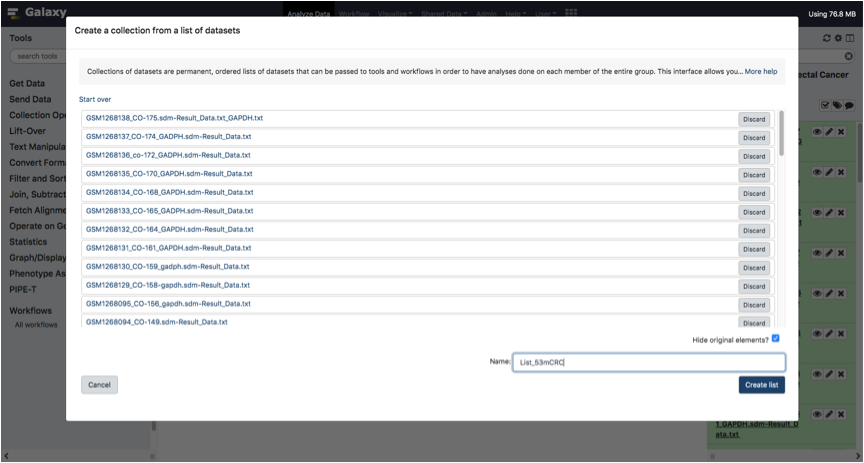Expand the PIPE-T tool section
The height and width of the screenshot is (463, 864).
tap(23, 289)
